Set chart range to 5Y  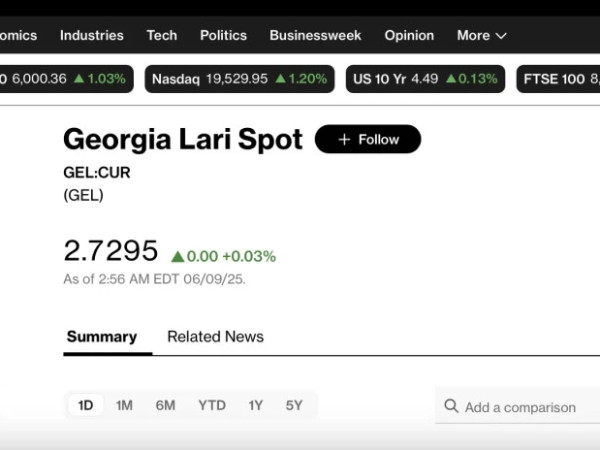tap(294, 405)
